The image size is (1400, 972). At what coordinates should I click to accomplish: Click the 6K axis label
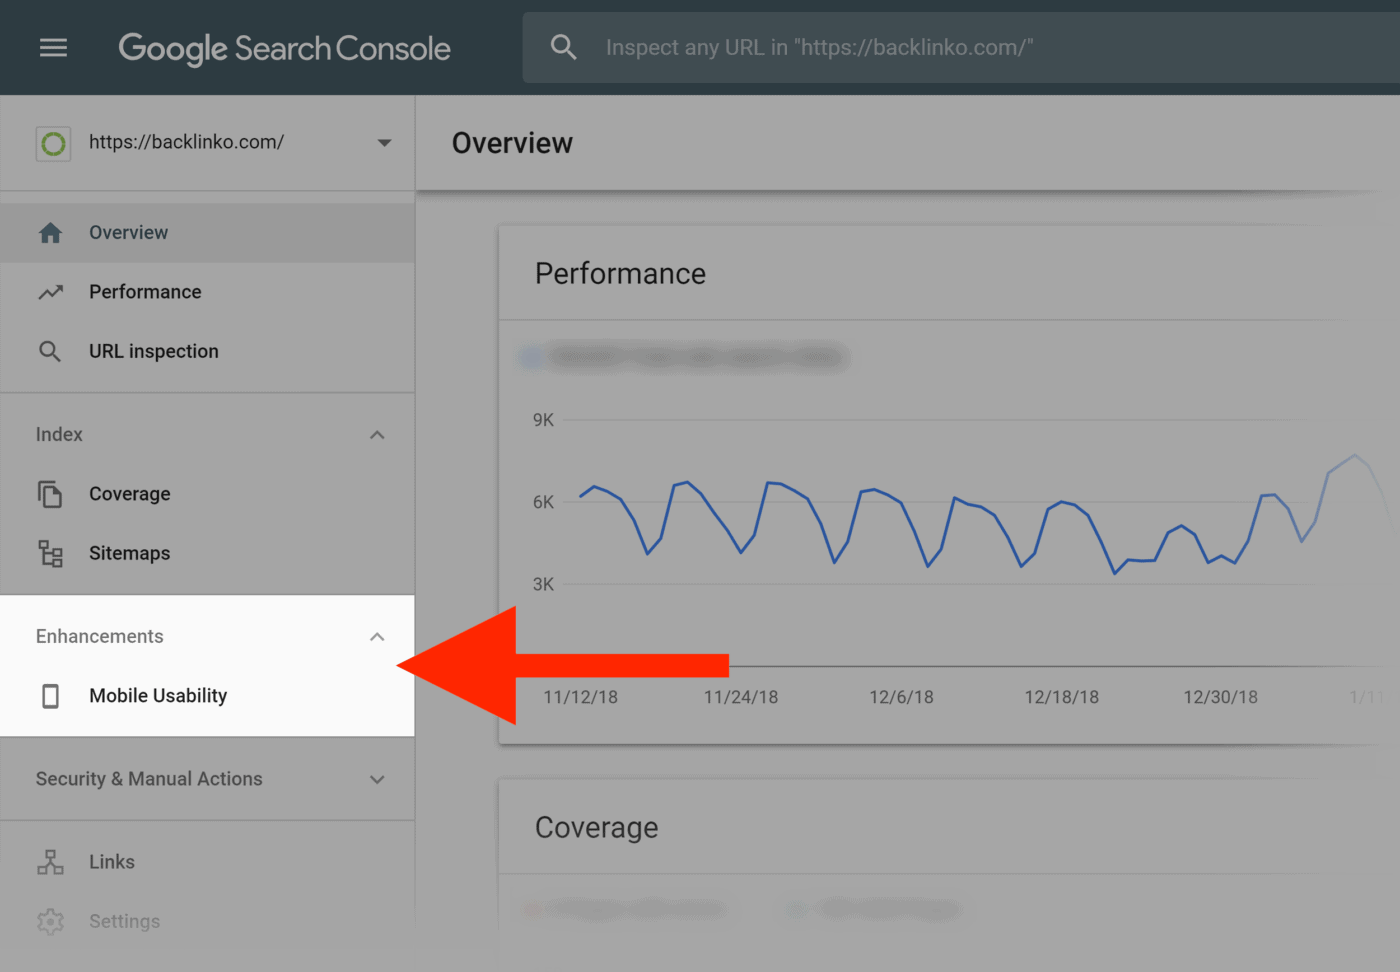[543, 502]
